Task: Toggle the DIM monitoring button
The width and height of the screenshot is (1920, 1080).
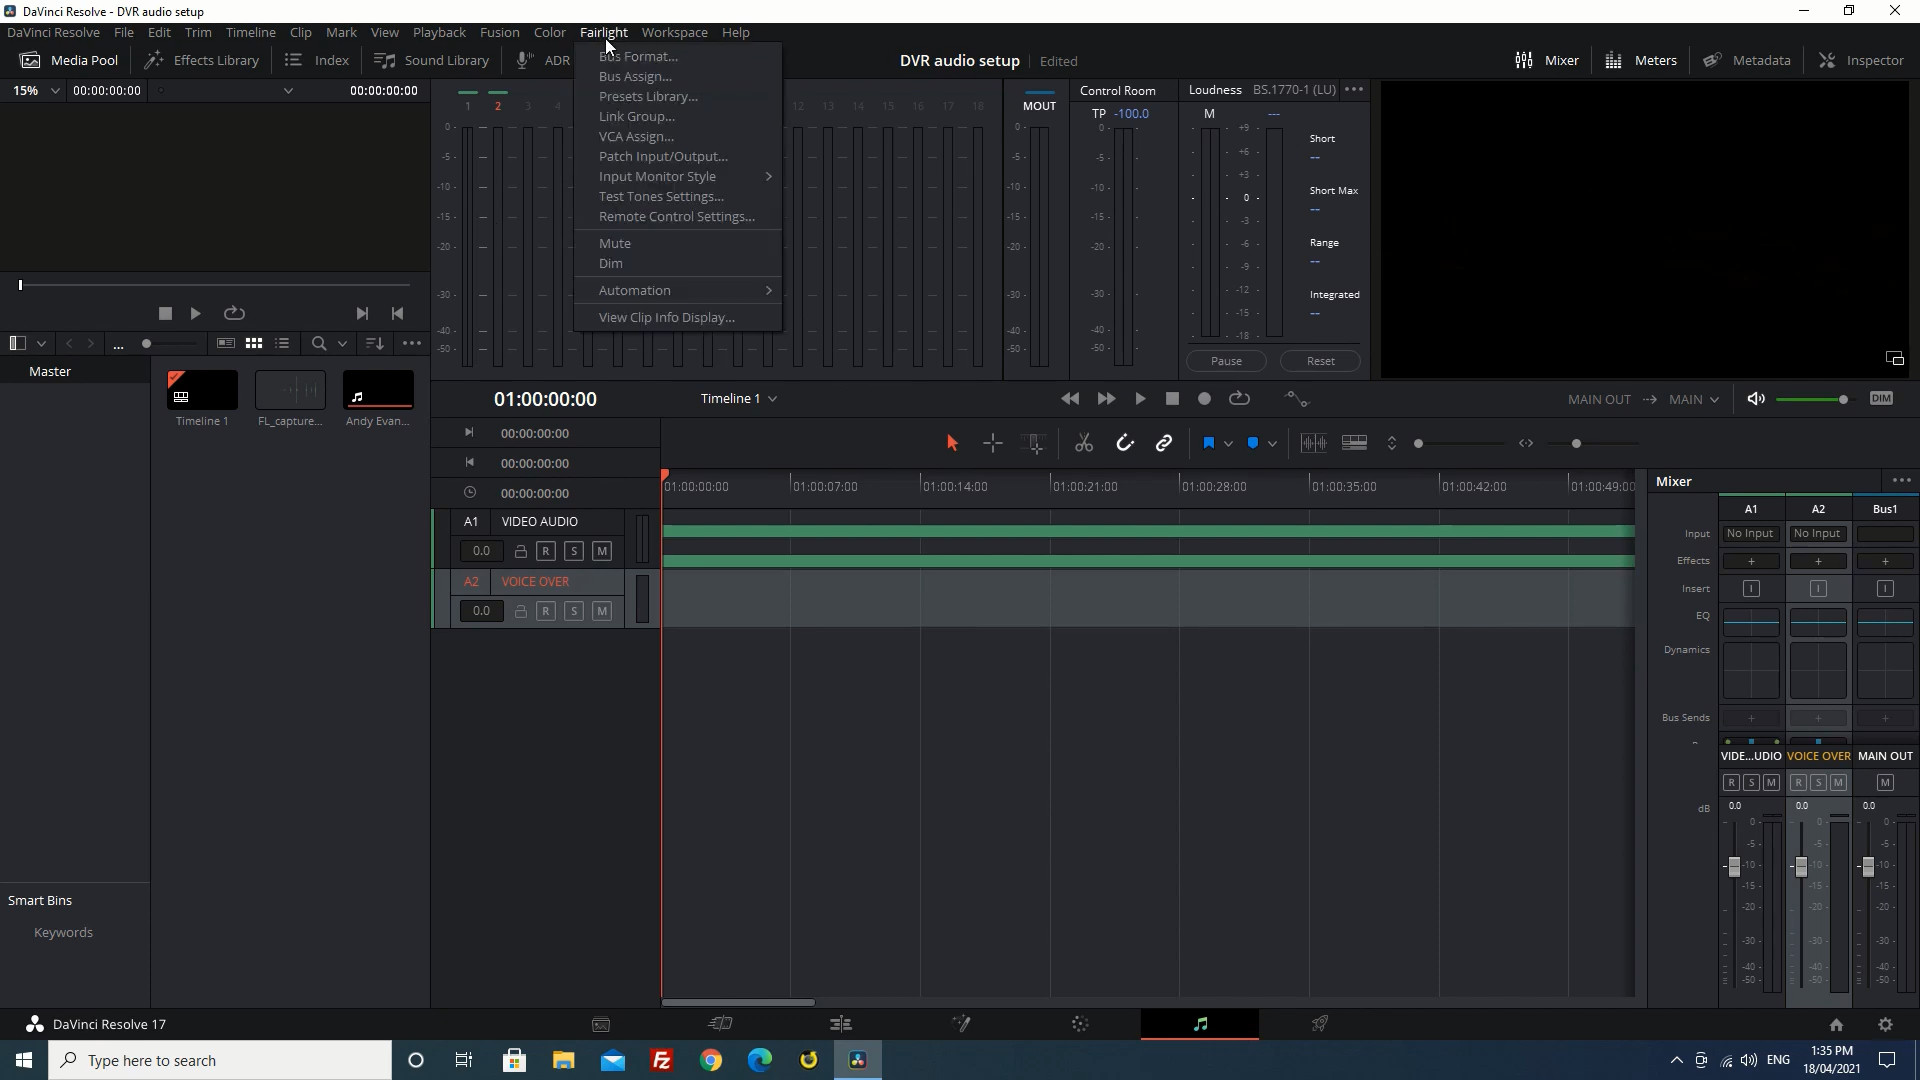Action: tap(1881, 398)
